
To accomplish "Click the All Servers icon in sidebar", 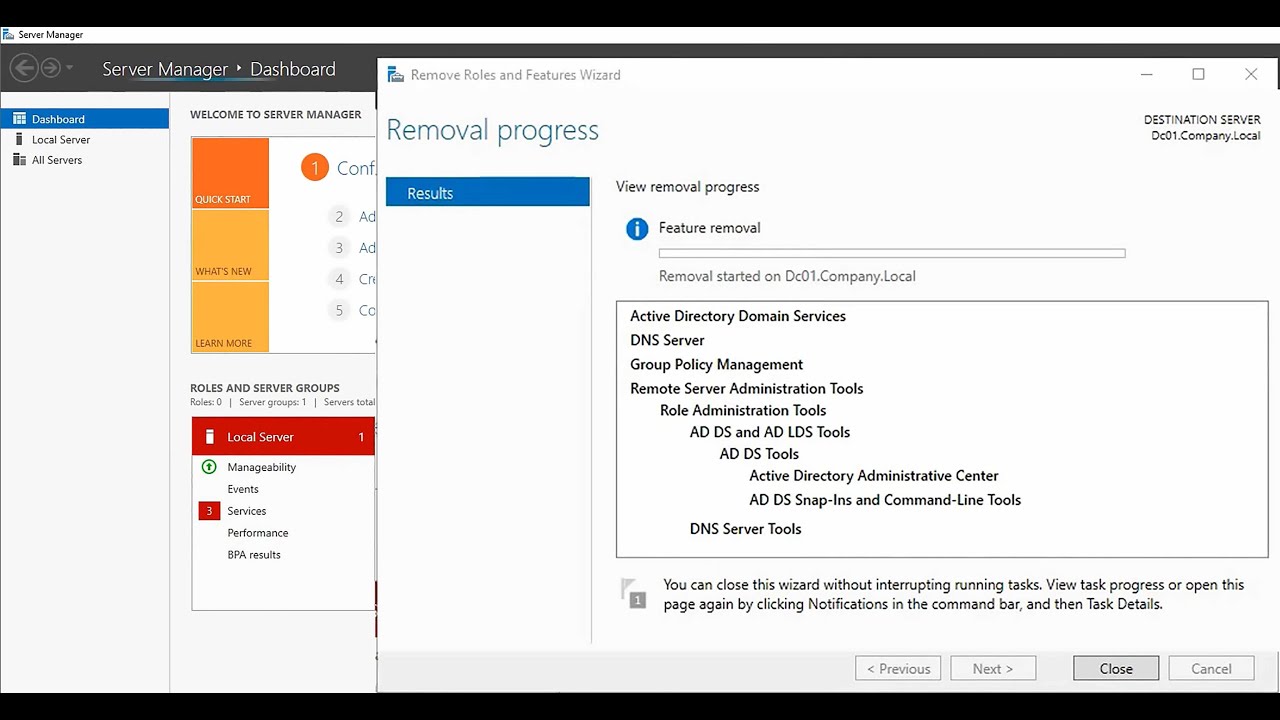I will pos(19,160).
